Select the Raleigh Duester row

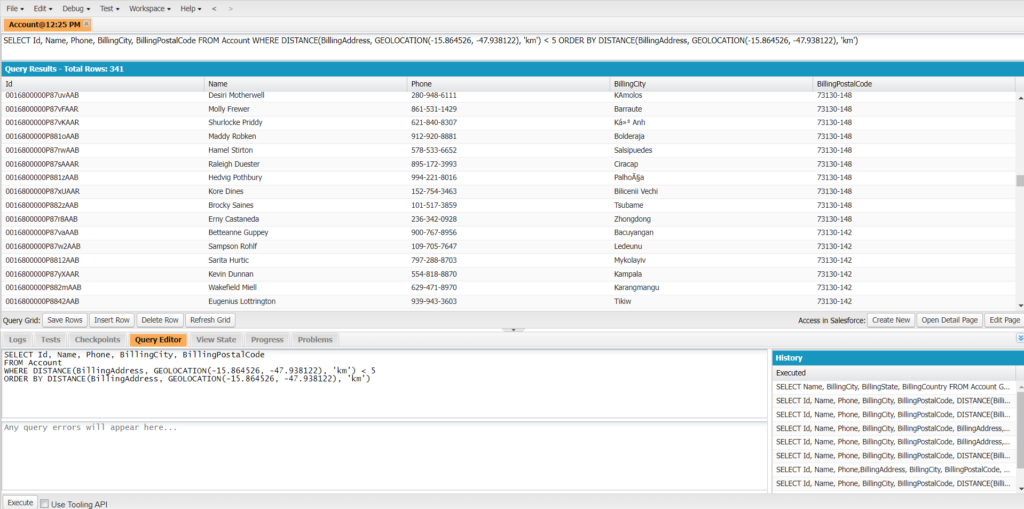(x=508, y=164)
